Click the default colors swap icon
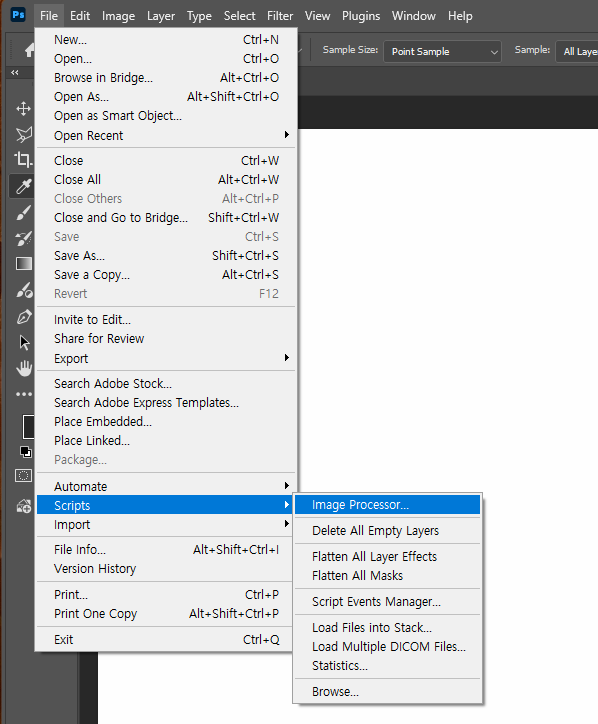 (26, 452)
